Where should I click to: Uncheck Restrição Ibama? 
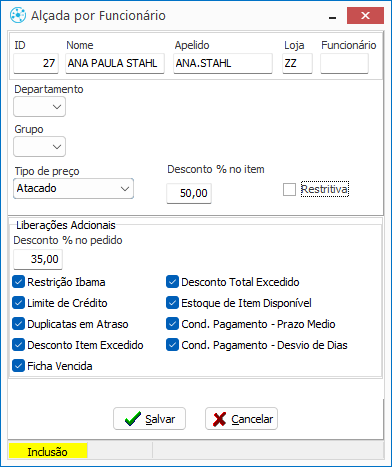[18, 282]
